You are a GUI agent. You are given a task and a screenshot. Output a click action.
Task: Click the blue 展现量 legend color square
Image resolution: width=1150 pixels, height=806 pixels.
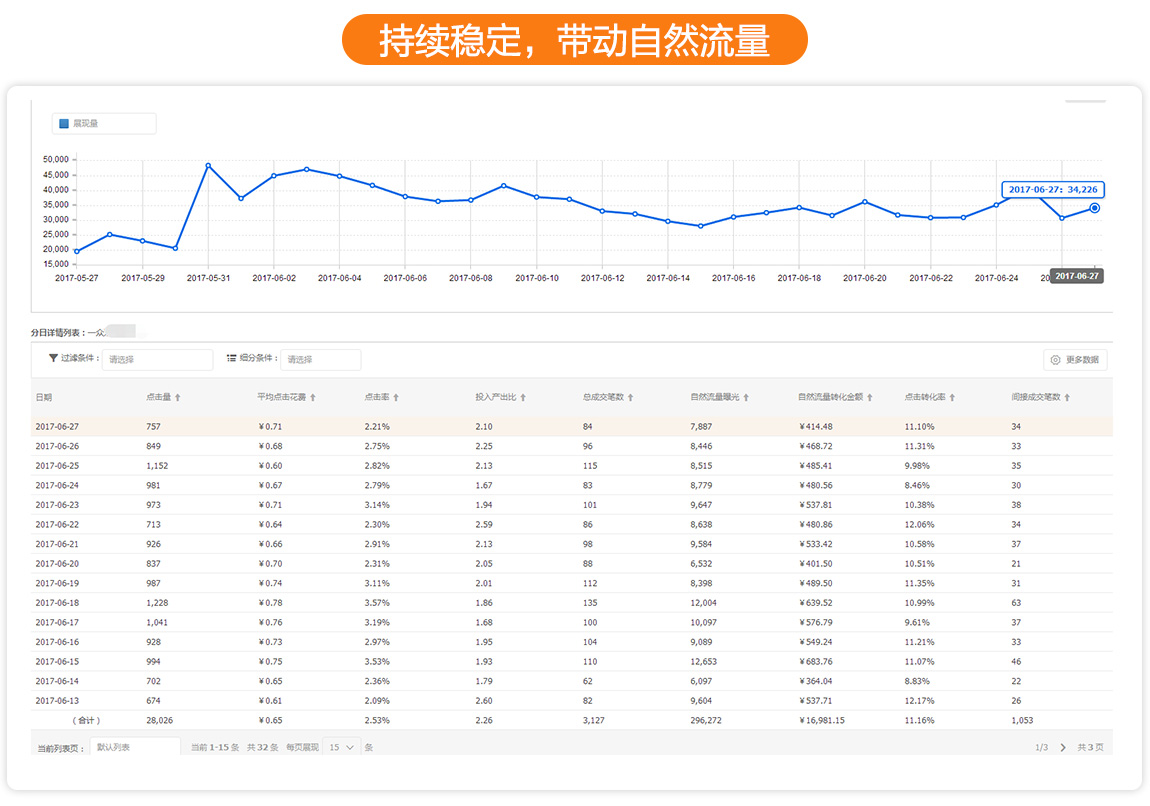coord(64,123)
